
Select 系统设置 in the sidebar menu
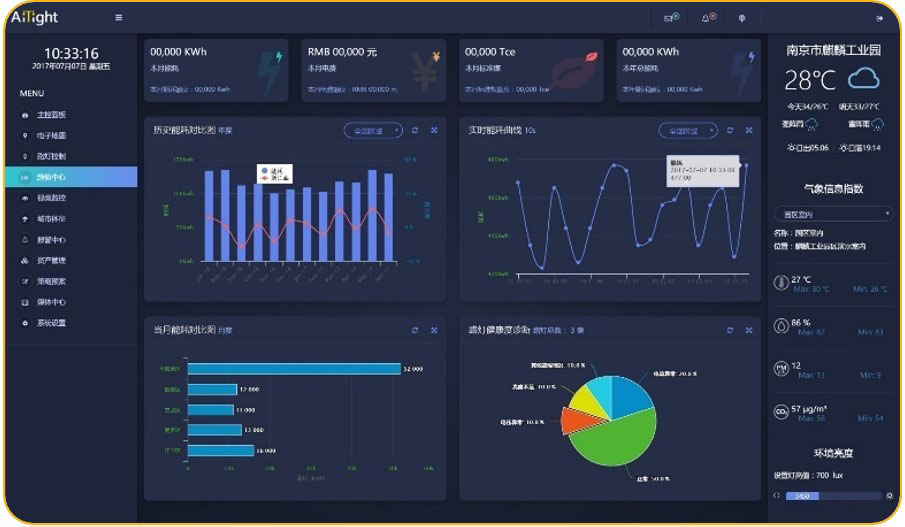[50, 323]
